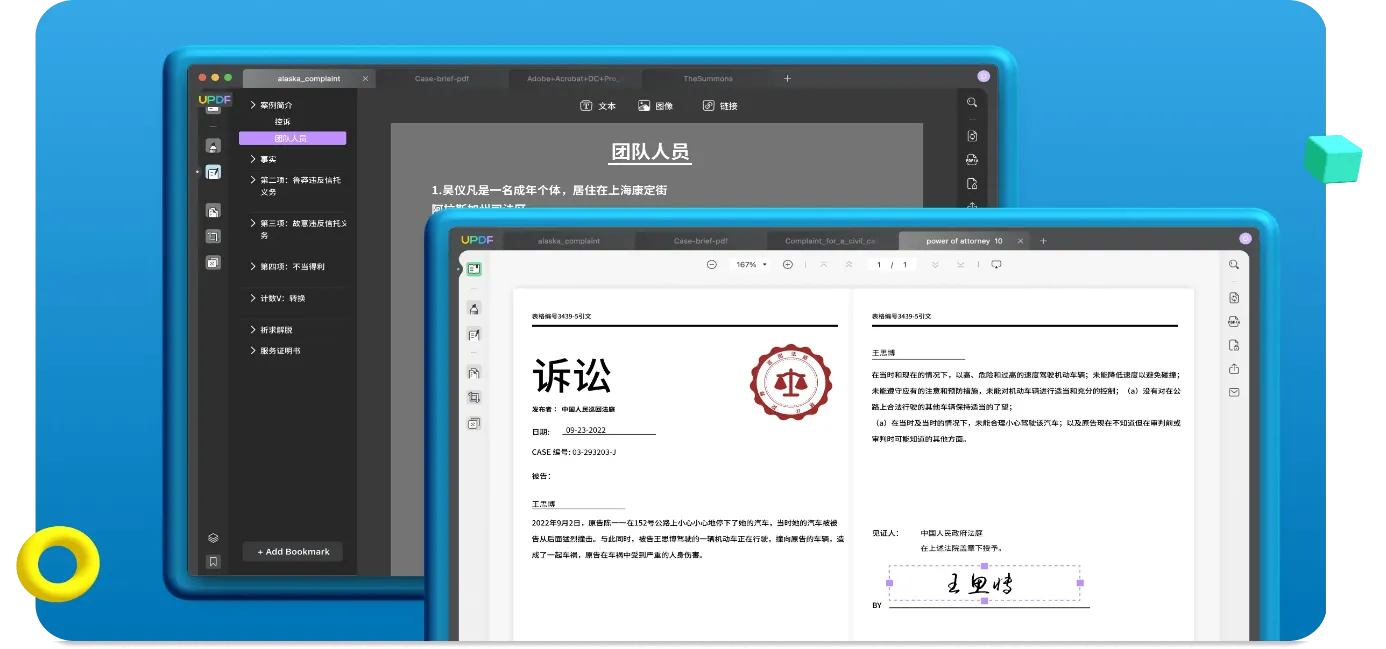
Task: Expand the 第四项:不当得利 bookmark
Action: coord(253,267)
